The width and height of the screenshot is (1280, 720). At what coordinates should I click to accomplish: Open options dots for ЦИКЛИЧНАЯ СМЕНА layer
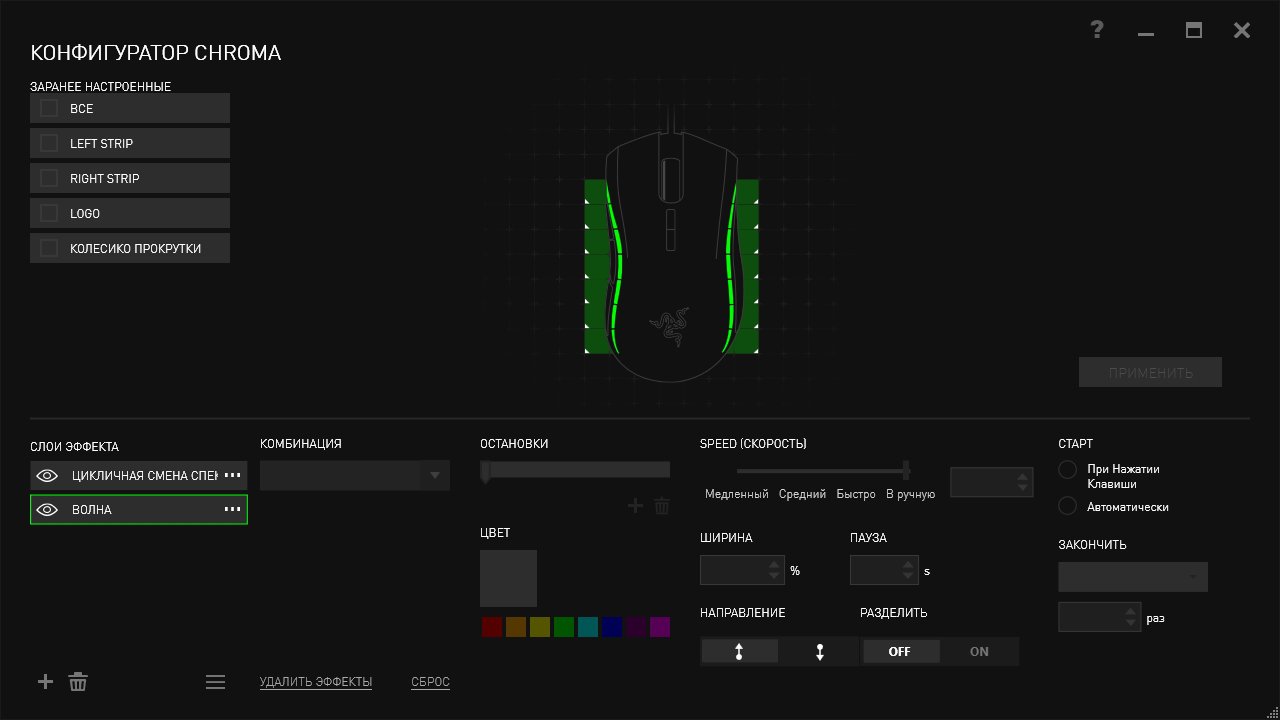pos(232,475)
